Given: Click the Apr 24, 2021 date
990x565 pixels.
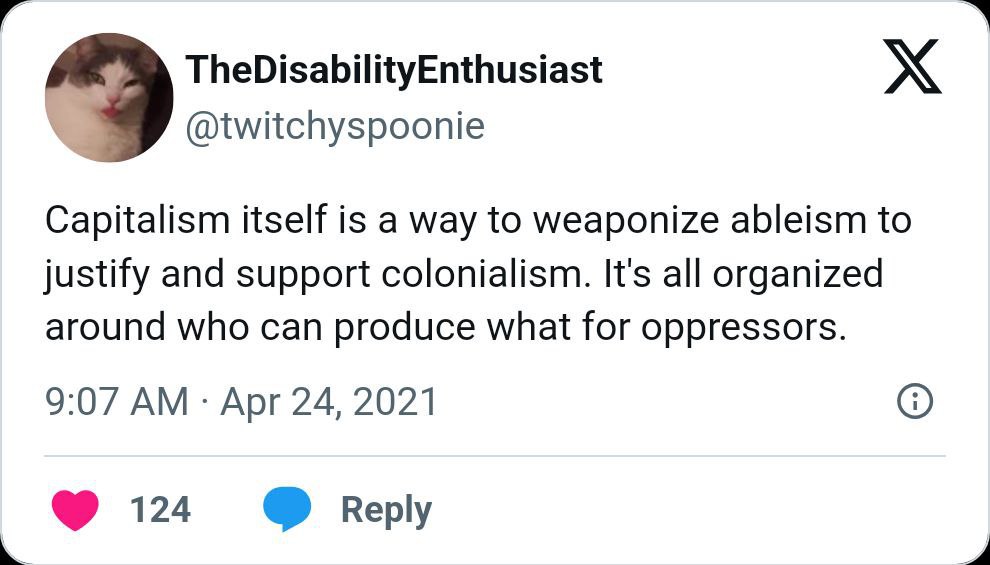Looking at the screenshot, I should (329, 402).
